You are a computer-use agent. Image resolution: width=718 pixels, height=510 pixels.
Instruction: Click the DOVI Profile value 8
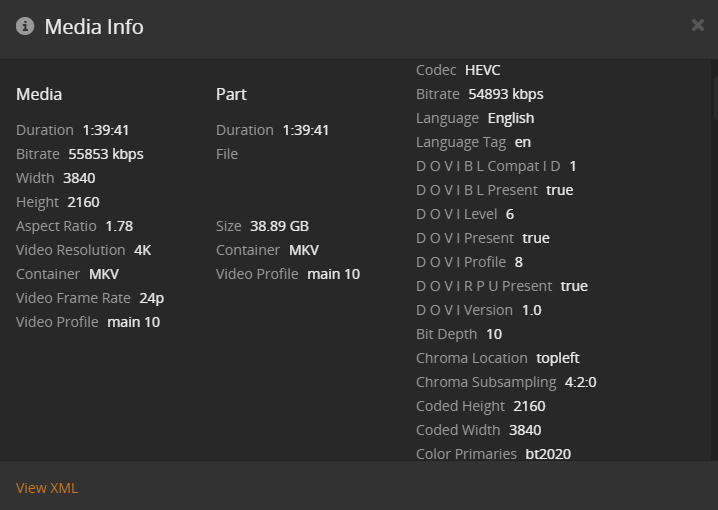[x=518, y=262]
